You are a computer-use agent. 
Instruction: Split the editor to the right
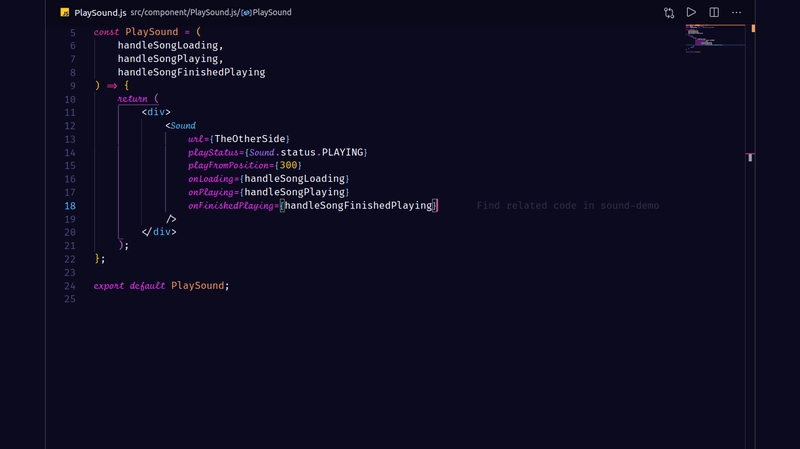(x=714, y=13)
